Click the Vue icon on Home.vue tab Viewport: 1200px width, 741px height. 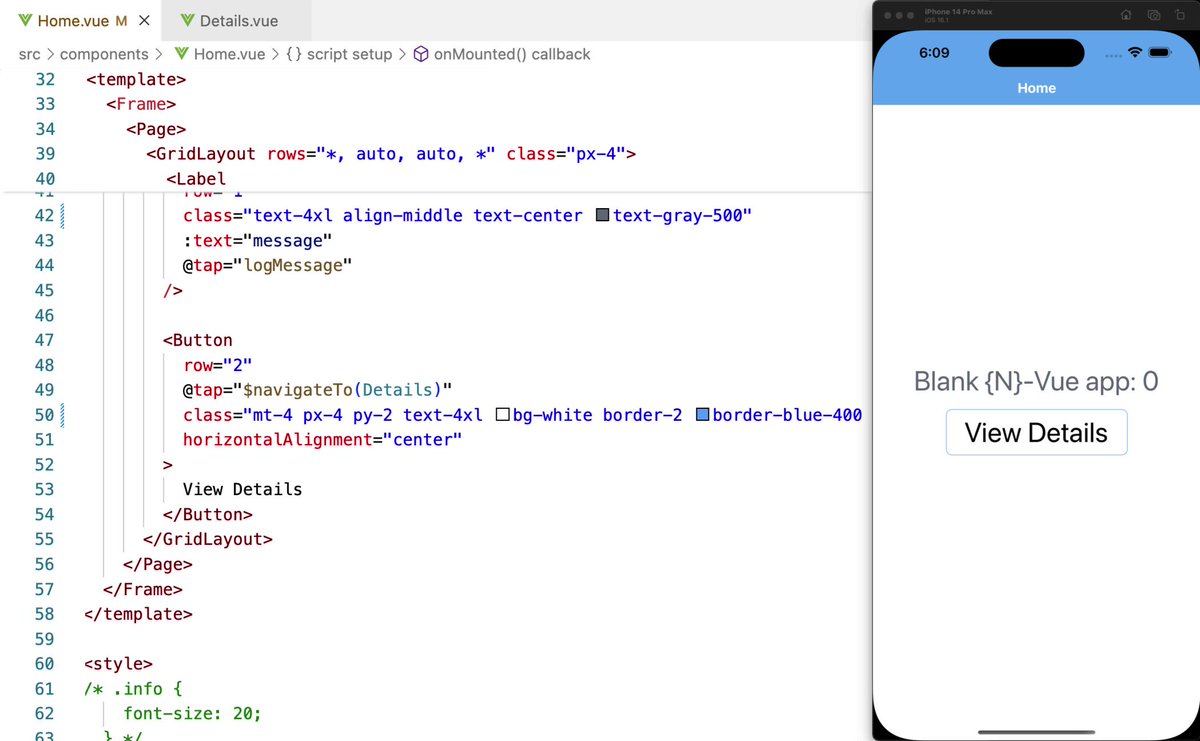(25, 21)
